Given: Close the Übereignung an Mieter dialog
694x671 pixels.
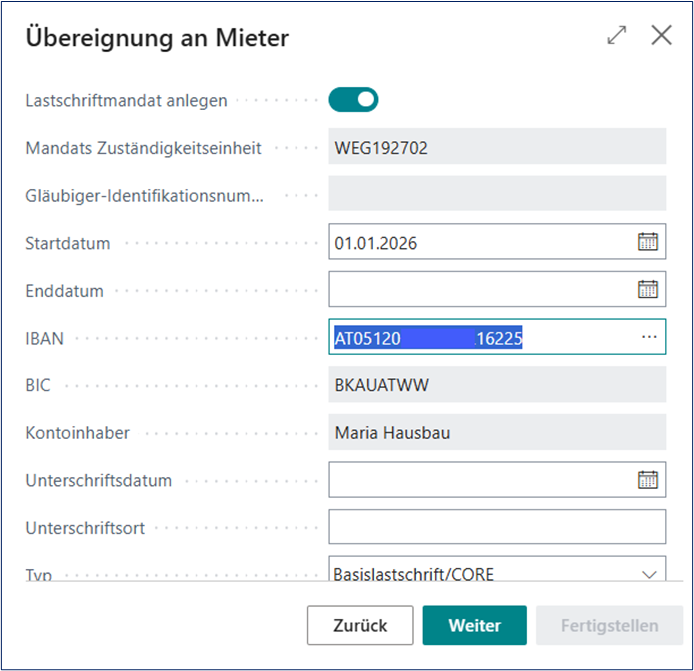Looking at the screenshot, I should (x=661, y=35).
